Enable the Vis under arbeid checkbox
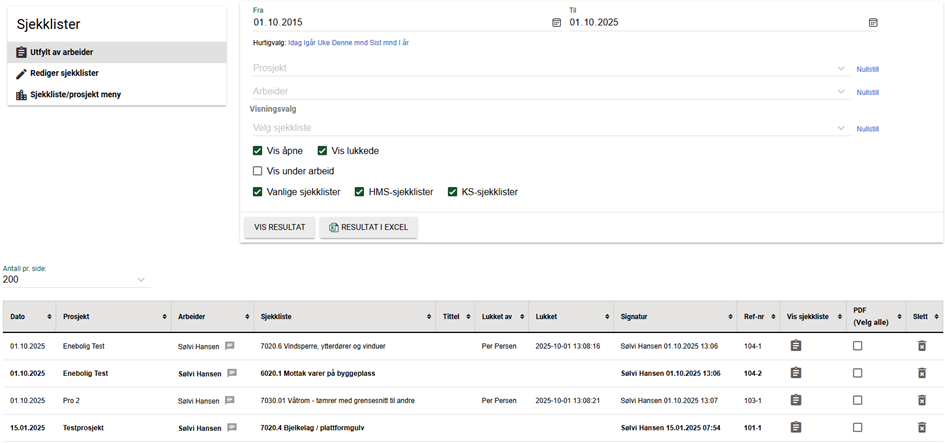Screen dimensions: 945x443 258,171
